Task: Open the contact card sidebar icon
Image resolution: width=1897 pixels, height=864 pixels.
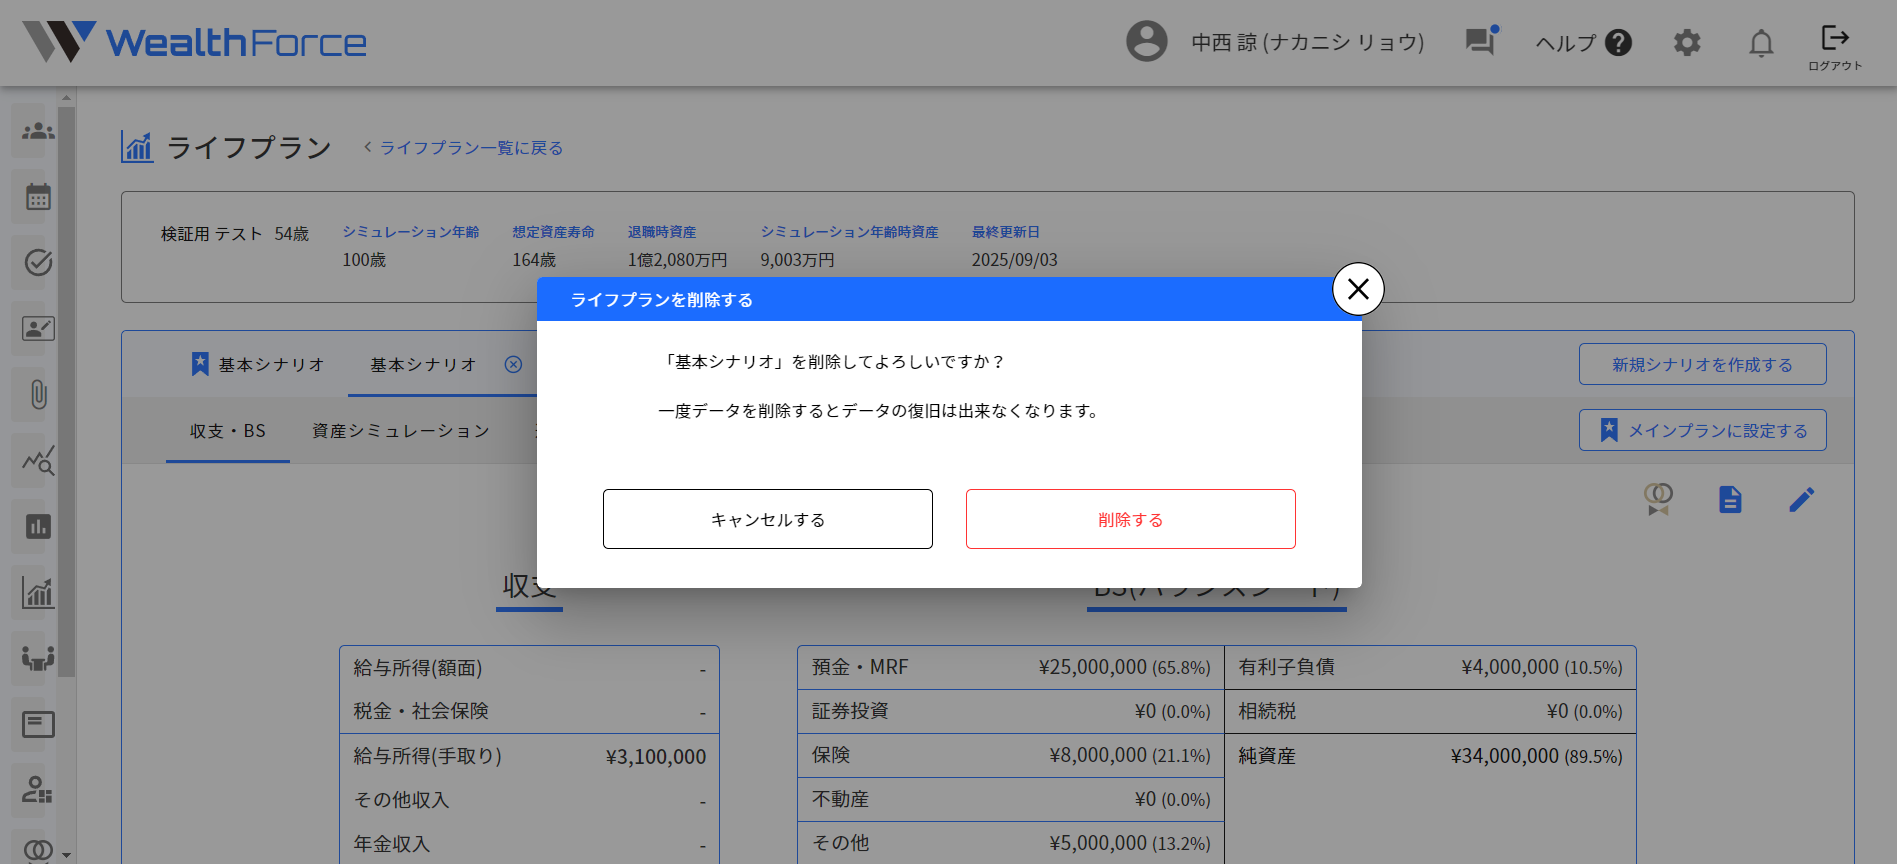Action: click(x=38, y=329)
